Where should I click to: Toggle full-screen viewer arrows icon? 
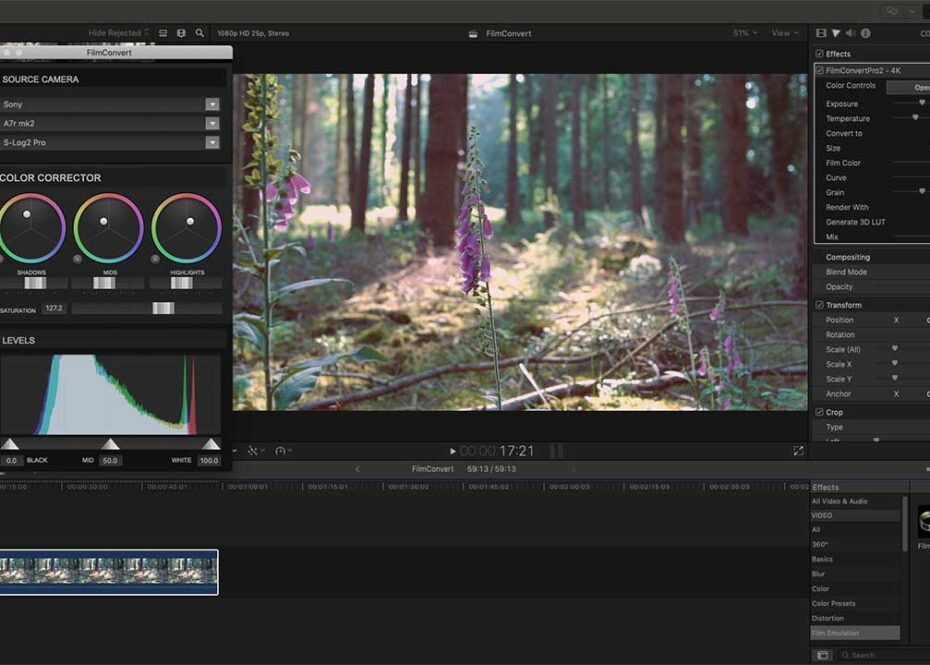click(x=798, y=451)
